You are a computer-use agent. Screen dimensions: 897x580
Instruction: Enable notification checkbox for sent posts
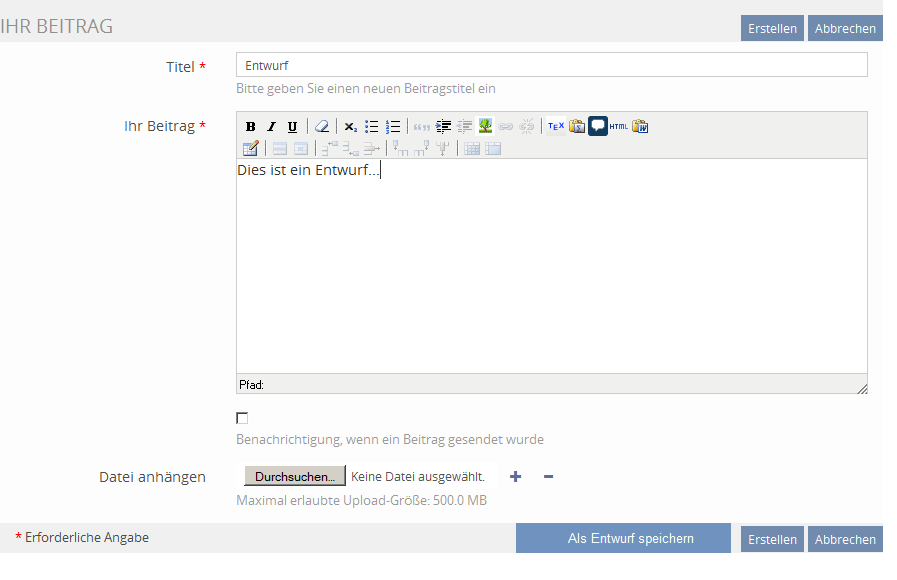coord(242,418)
